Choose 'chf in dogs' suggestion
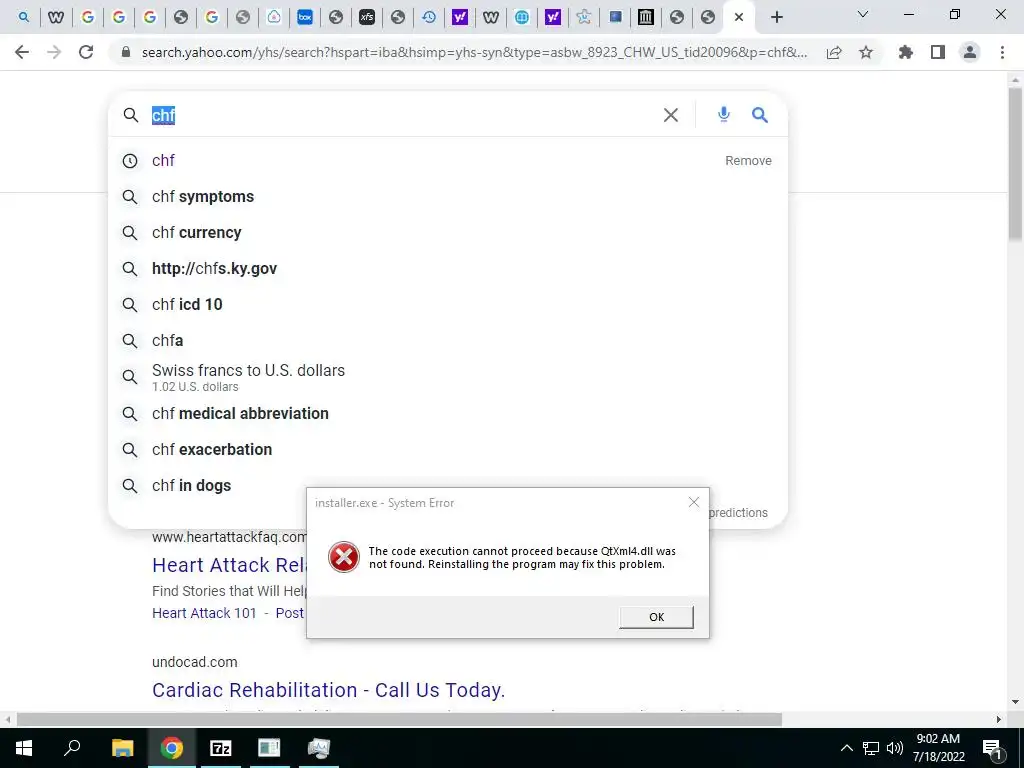 tap(447, 485)
